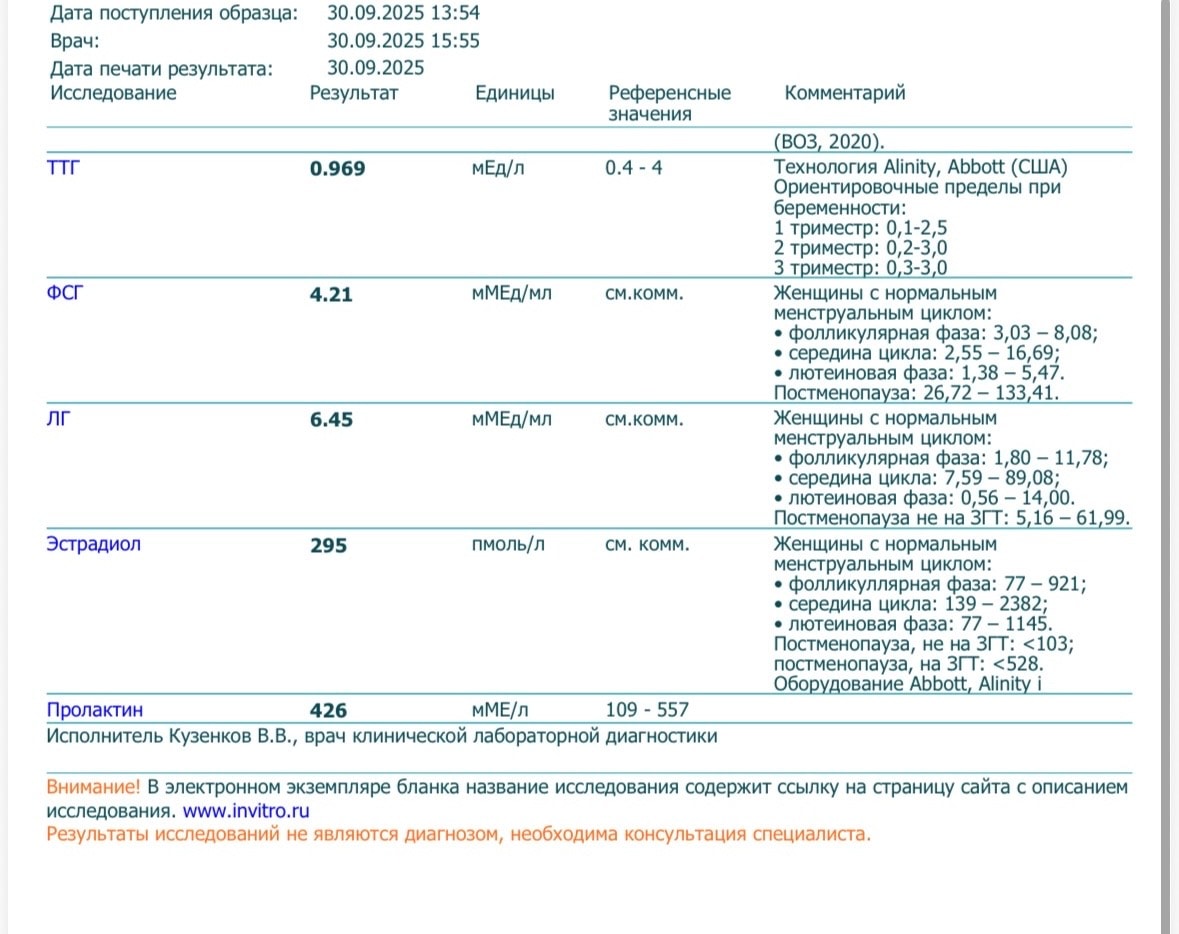Select the Эстрадиол unit пмоль/л
The height and width of the screenshot is (934, 1179).
click(508, 544)
